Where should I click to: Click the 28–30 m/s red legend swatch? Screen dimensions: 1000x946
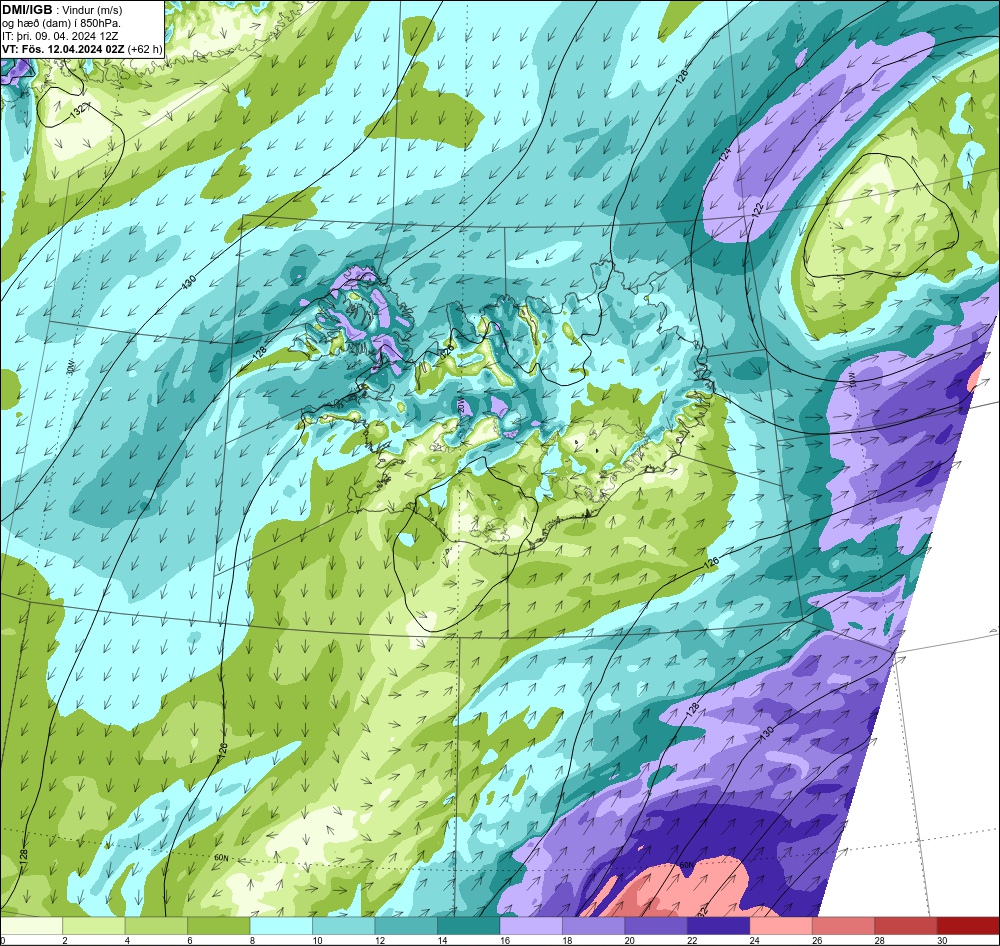click(x=906, y=926)
